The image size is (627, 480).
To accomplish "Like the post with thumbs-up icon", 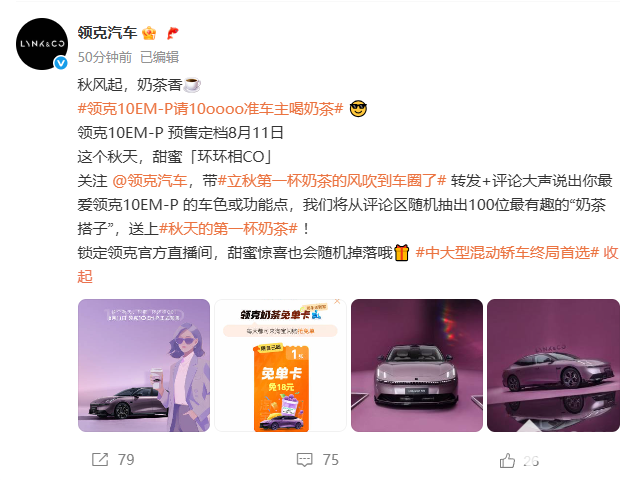I will [x=507, y=460].
